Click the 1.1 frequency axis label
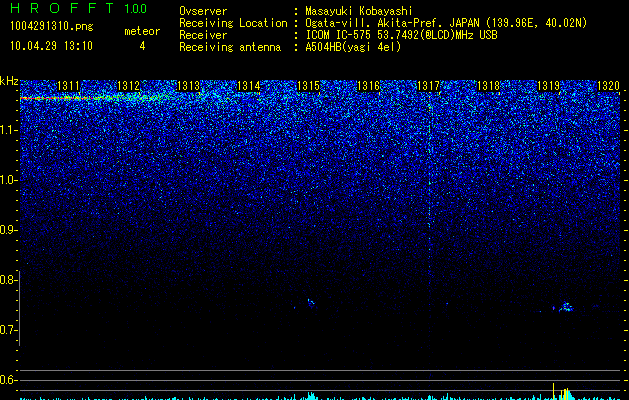 [8, 130]
